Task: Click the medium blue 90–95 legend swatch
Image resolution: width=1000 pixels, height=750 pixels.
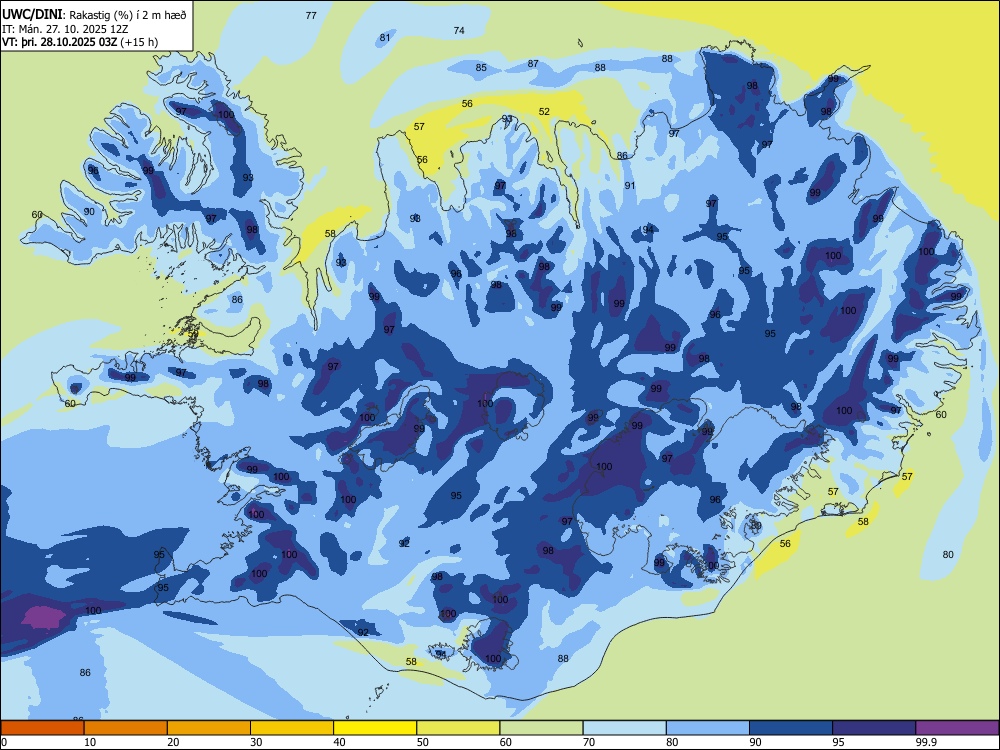Action: click(x=791, y=728)
